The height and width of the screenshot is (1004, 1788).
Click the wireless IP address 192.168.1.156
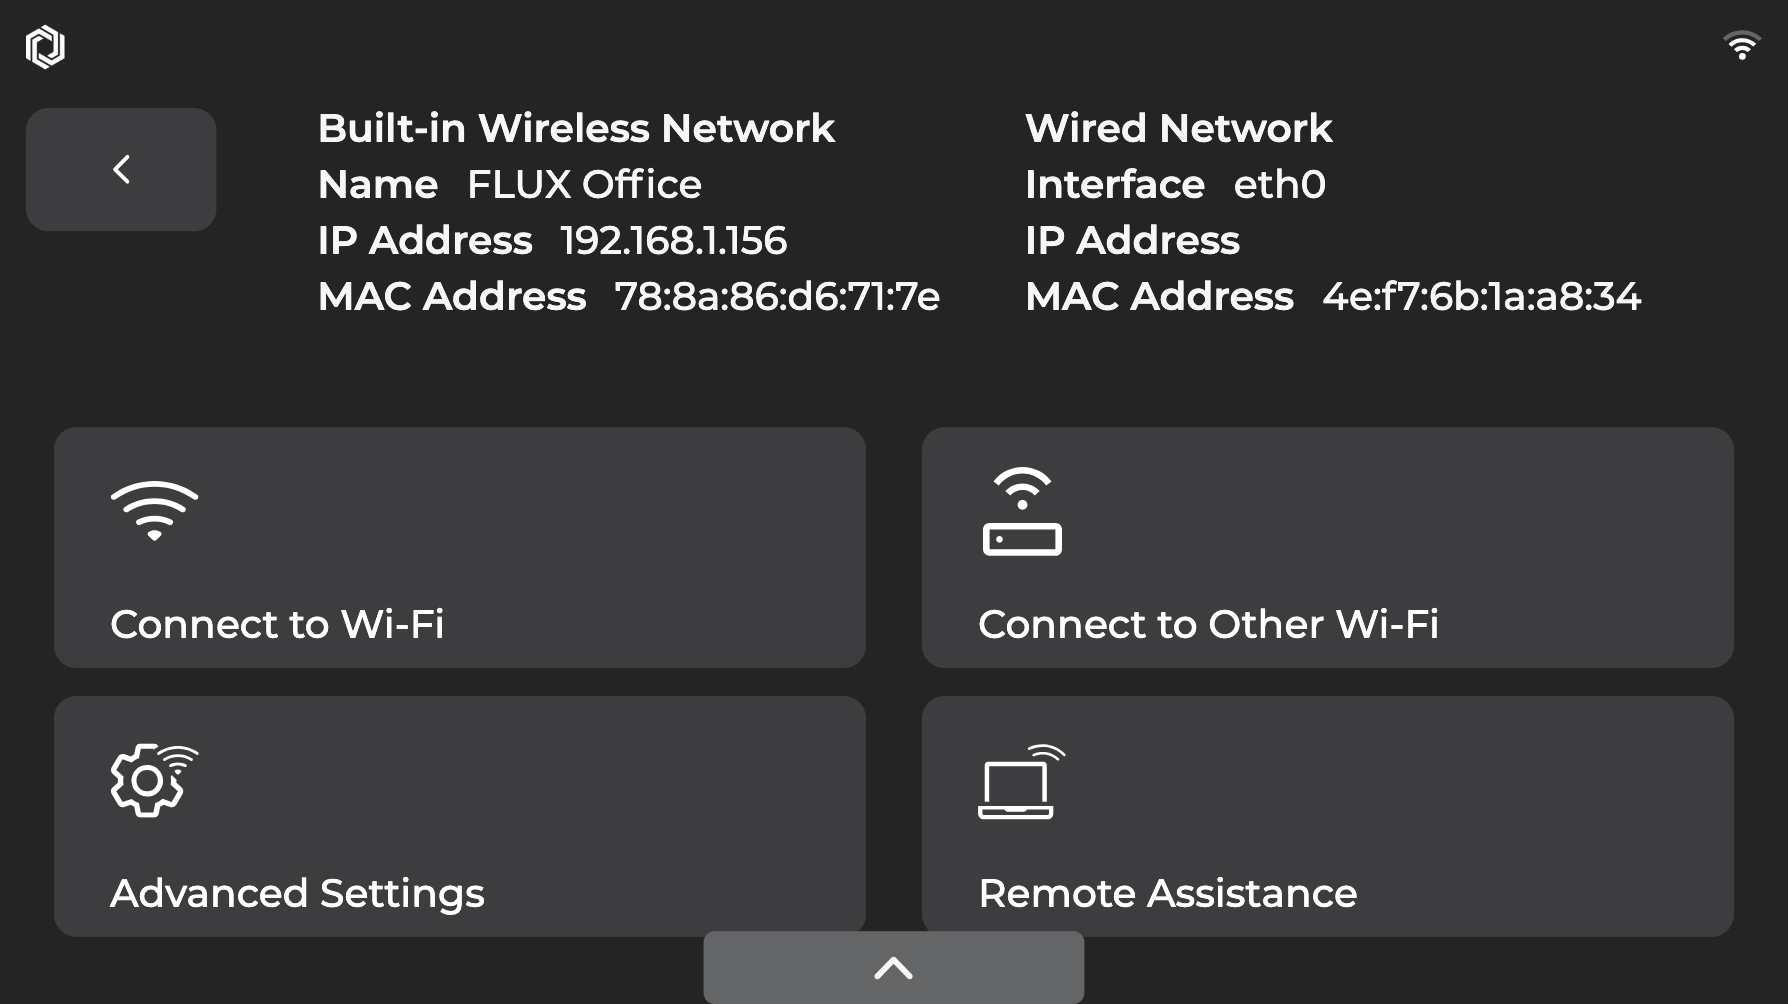pos(673,240)
